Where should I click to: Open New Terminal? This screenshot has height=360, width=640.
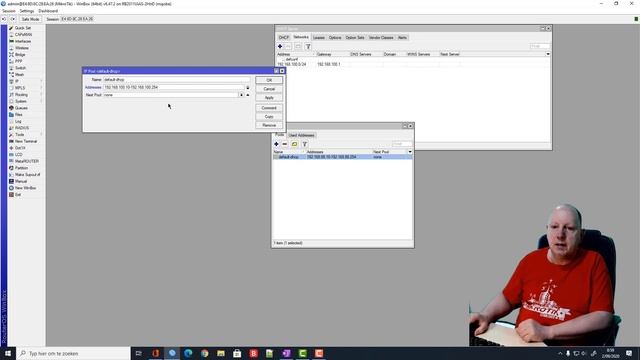(26, 141)
